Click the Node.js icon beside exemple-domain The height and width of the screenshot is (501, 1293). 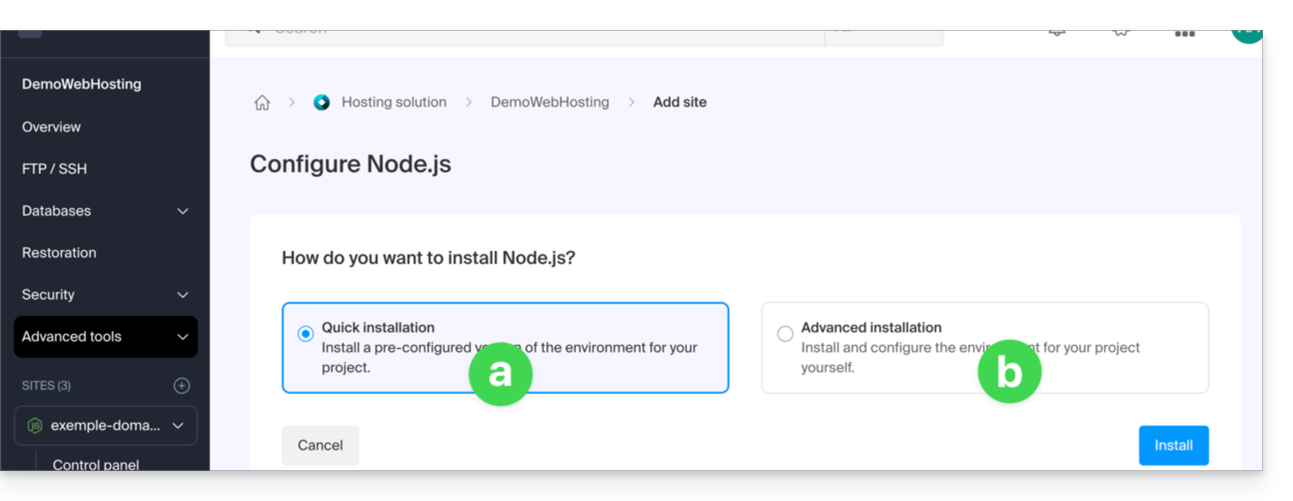[x=35, y=425]
